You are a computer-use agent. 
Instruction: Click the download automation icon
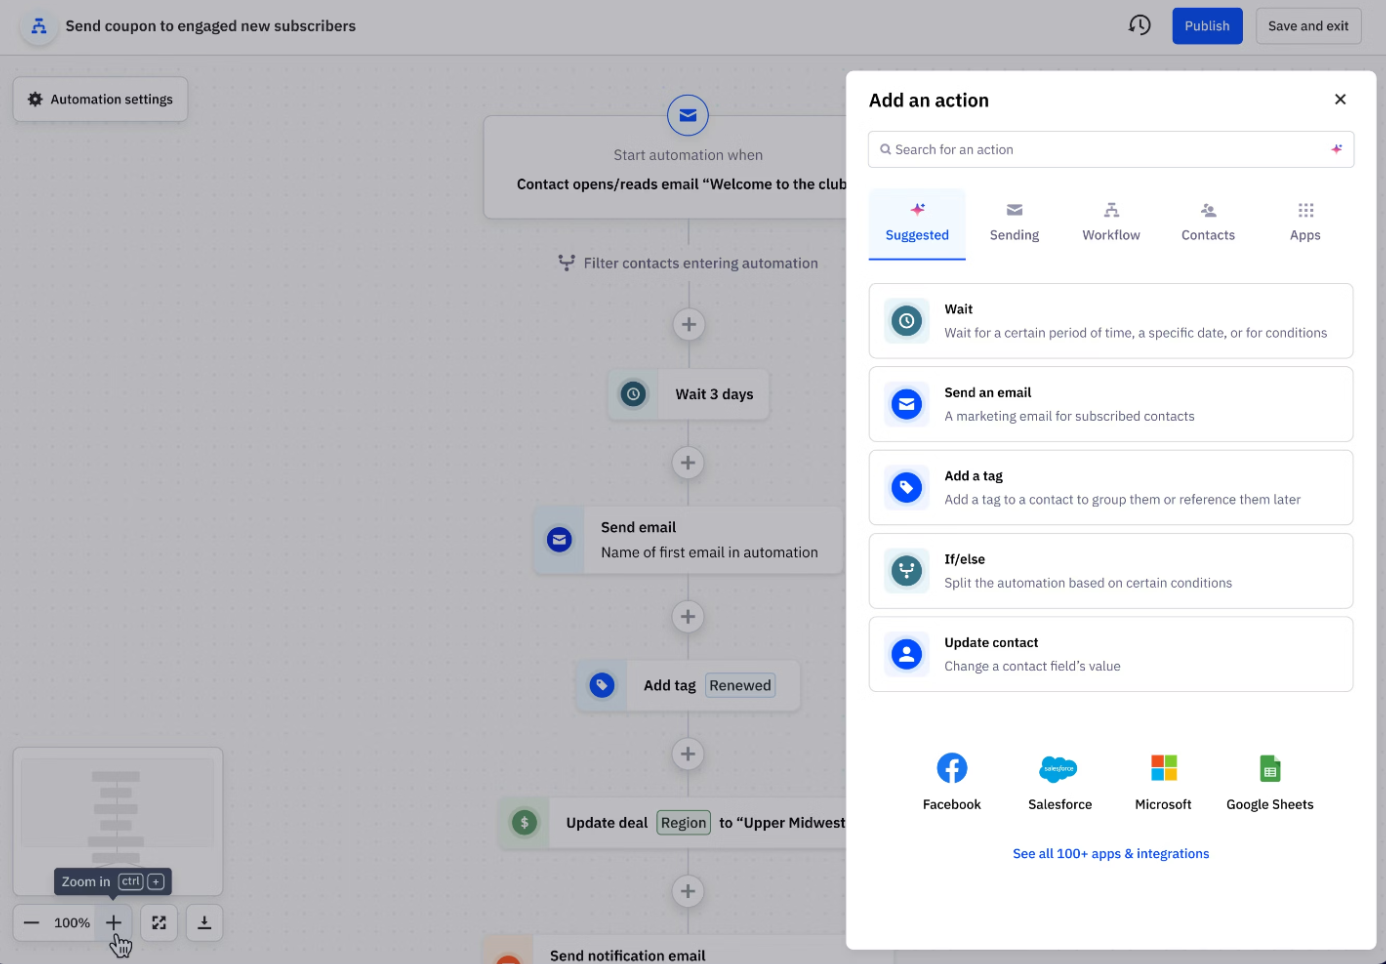click(x=204, y=922)
